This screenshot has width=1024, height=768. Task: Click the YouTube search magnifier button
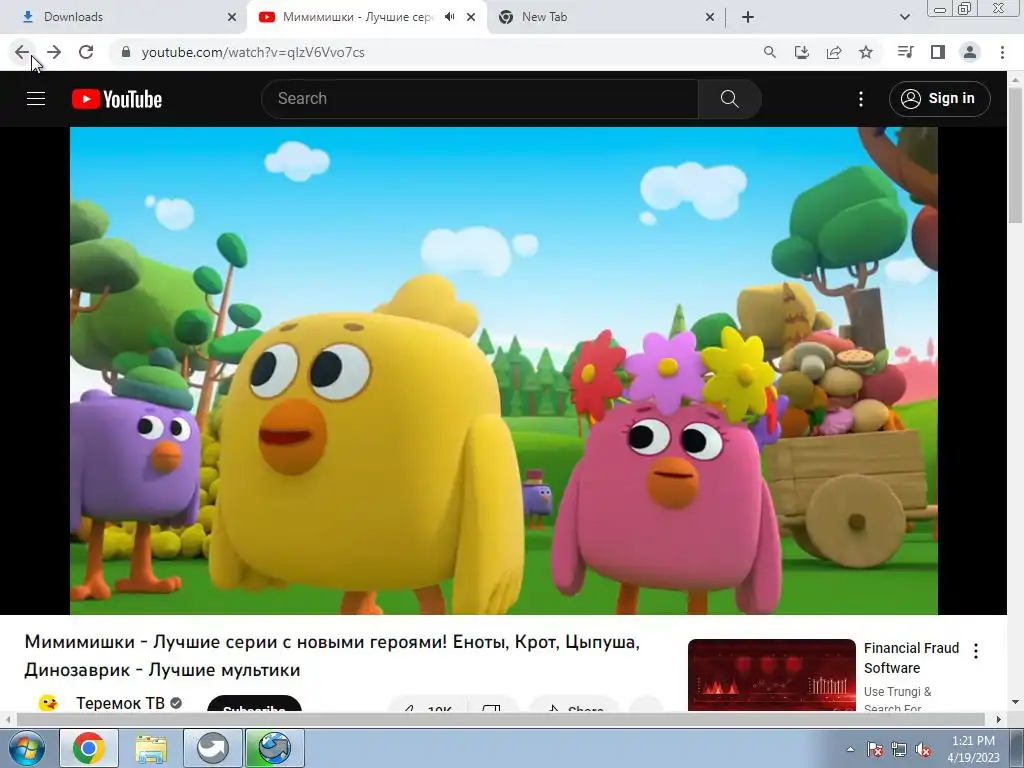tap(729, 99)
